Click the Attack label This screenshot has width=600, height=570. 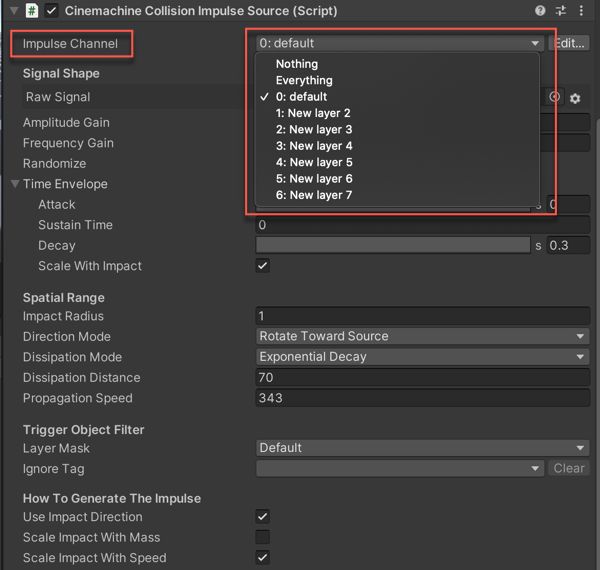point(57,205)
